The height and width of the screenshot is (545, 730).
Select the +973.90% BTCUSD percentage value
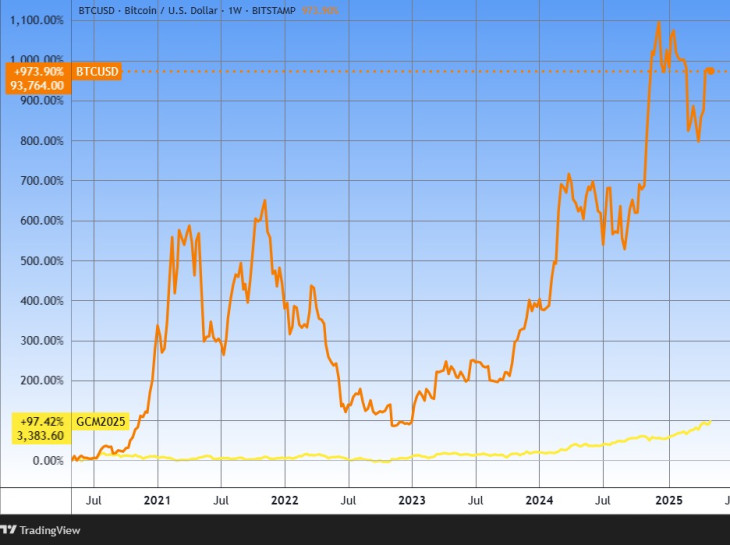tap(39, 72)
